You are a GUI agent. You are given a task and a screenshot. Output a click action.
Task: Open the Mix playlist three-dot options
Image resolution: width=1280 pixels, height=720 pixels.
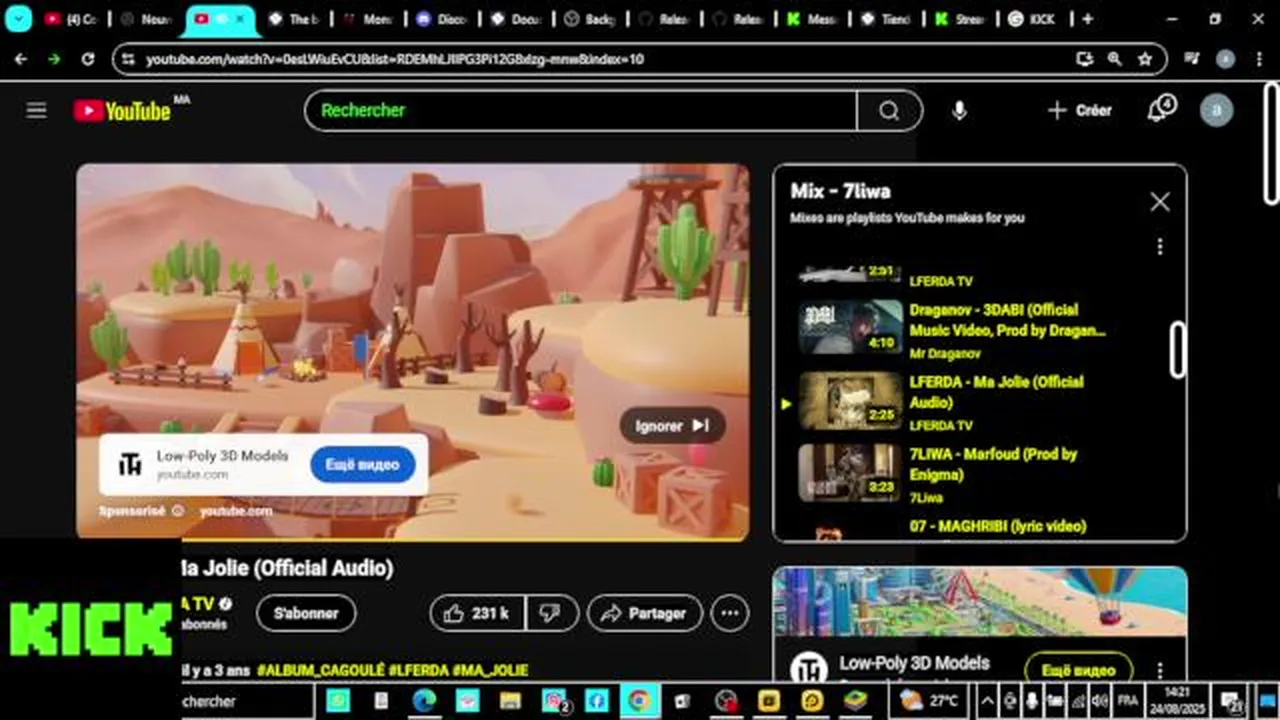(1159, 246)
